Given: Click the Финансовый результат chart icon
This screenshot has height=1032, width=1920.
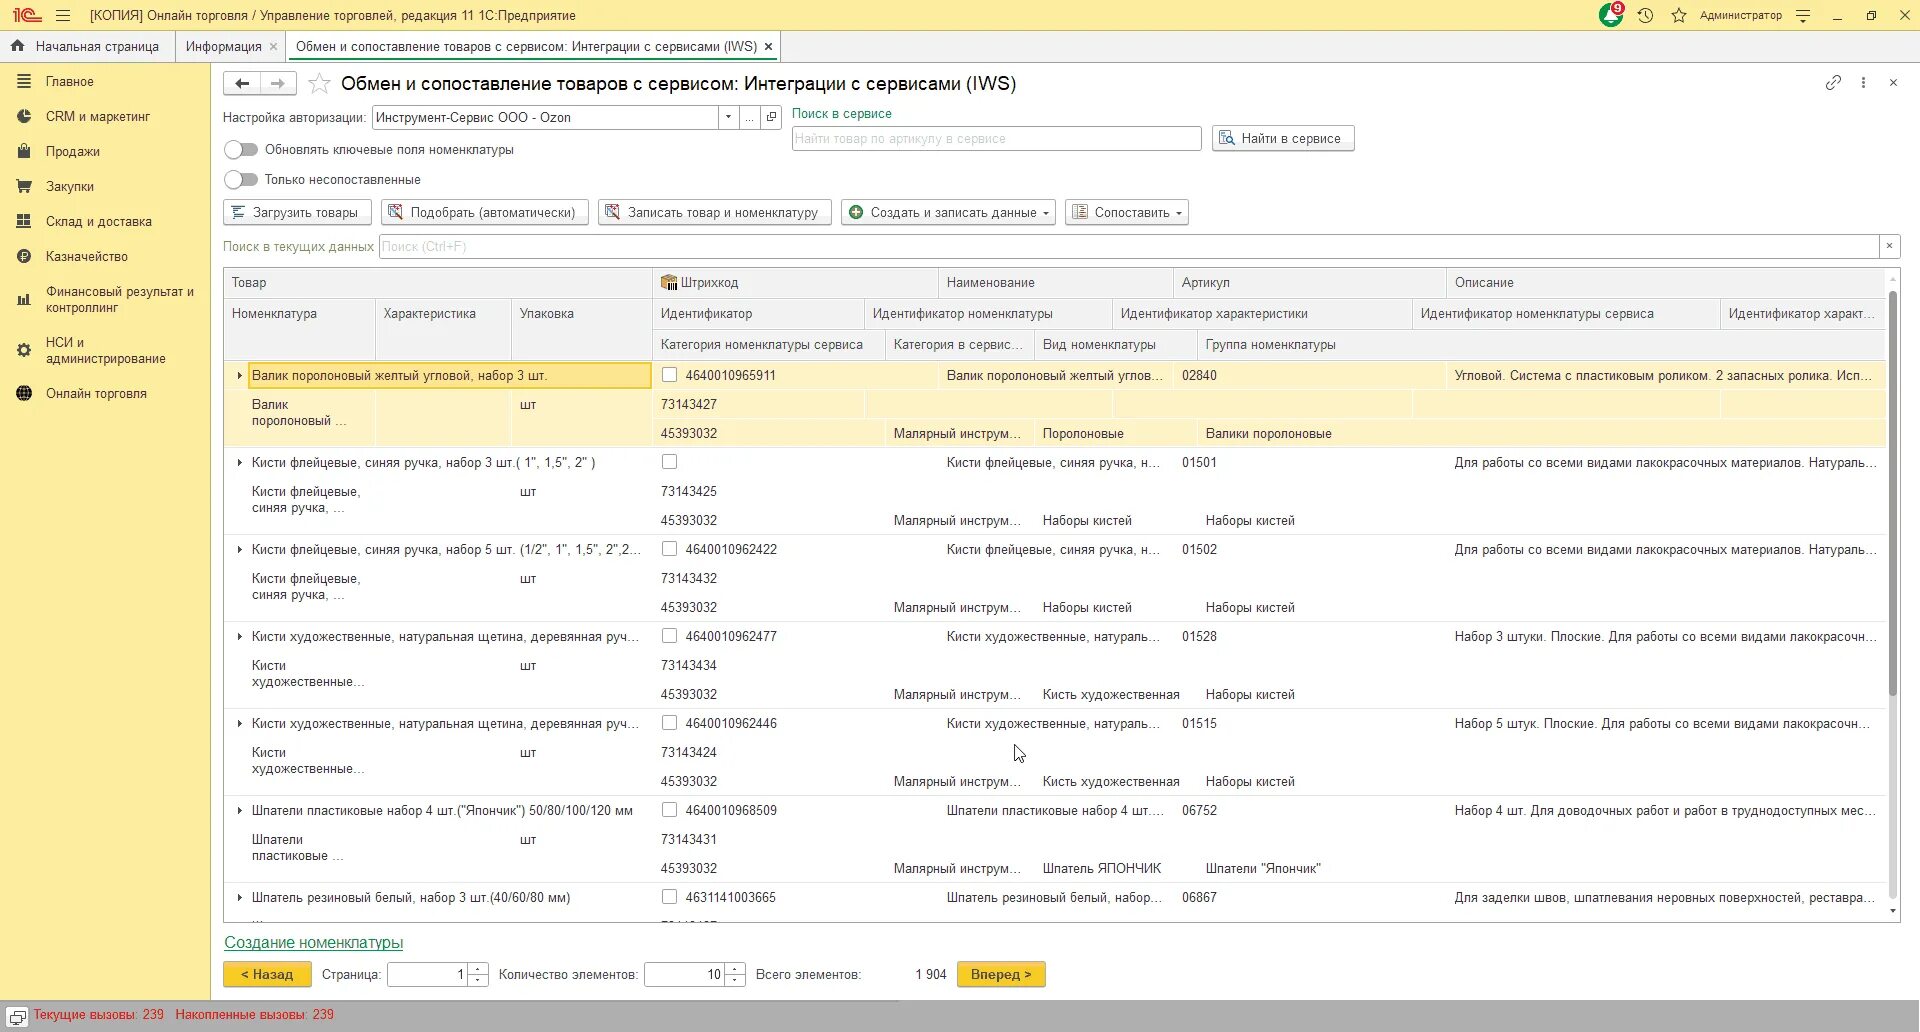Looking at the screenshot, I should point(24,299).
